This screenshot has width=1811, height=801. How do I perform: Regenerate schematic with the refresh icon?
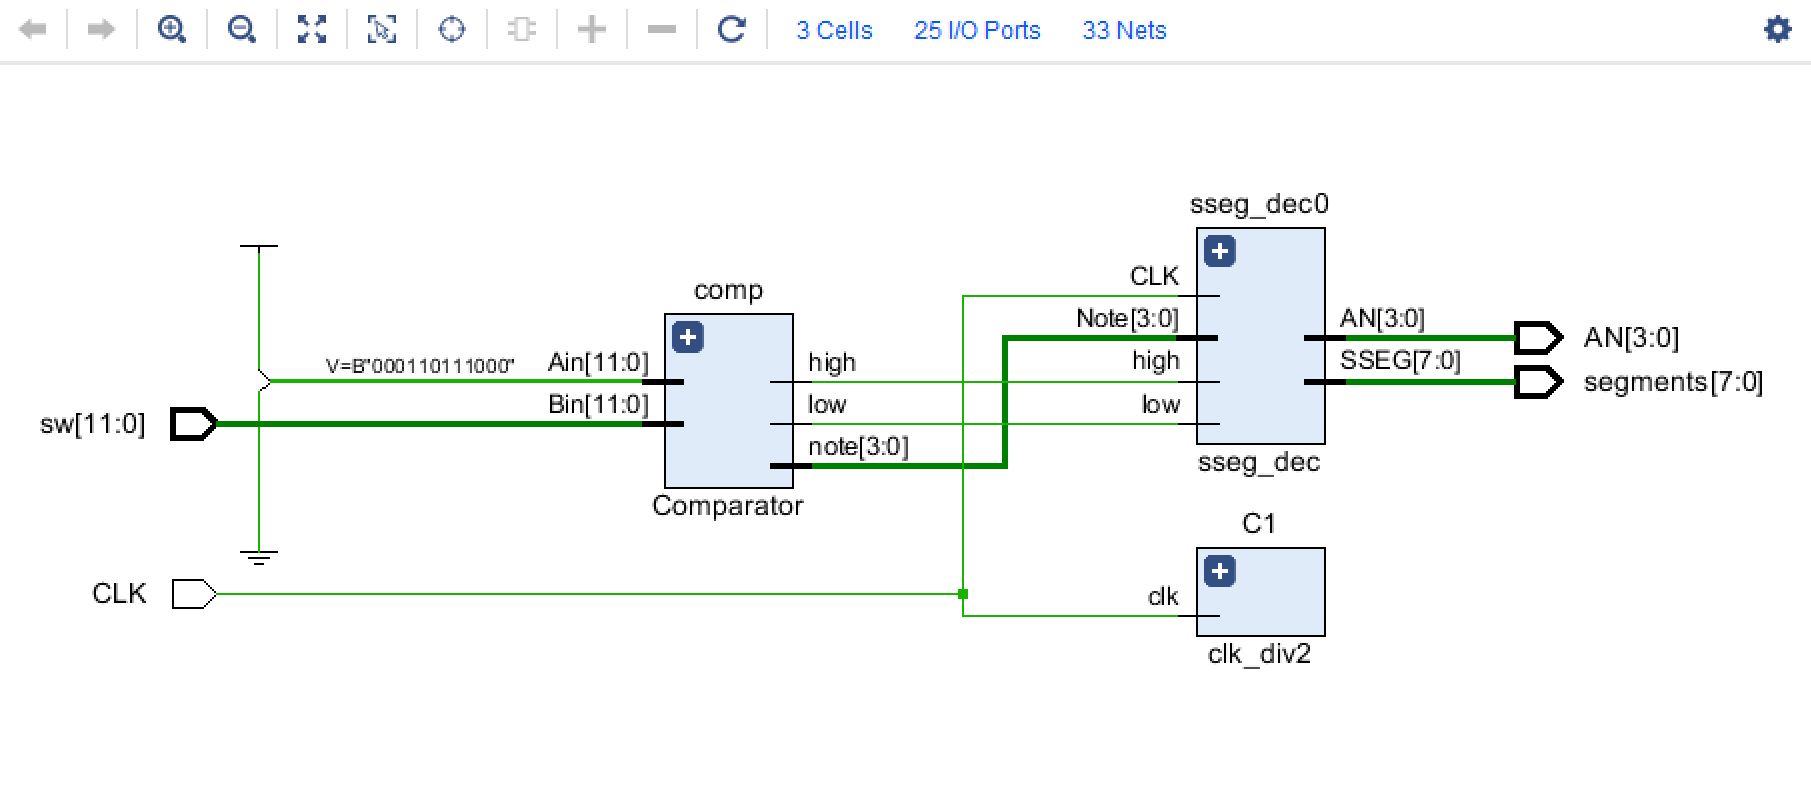[x=732, y=30]
